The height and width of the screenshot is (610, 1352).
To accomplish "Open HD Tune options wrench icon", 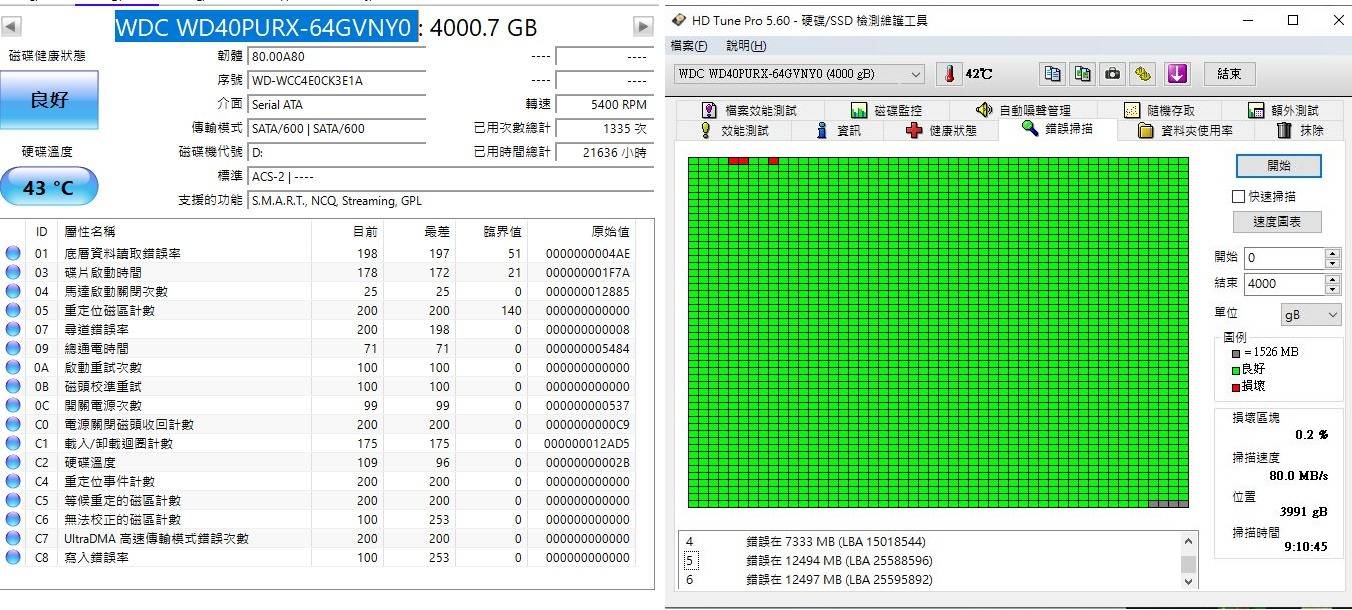I will (1144, 73).
